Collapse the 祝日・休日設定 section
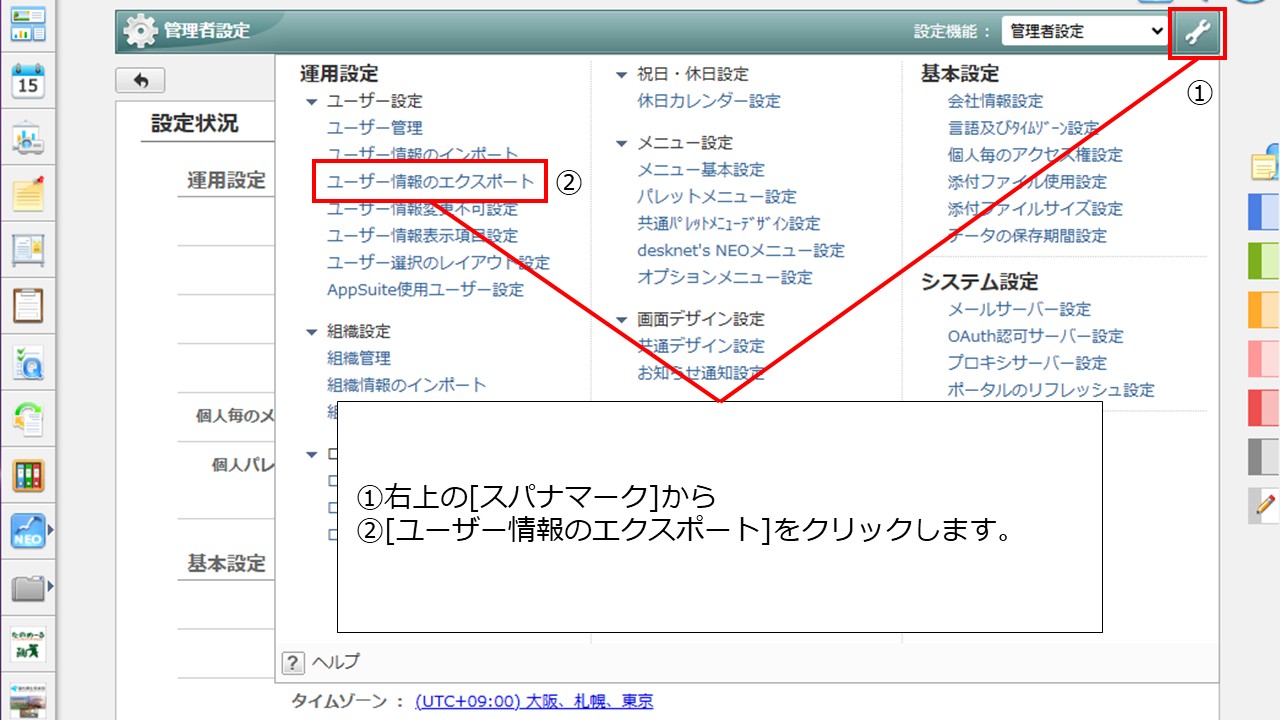The image size is (1280, 720). pyautogui.click(x=622, y=75)
